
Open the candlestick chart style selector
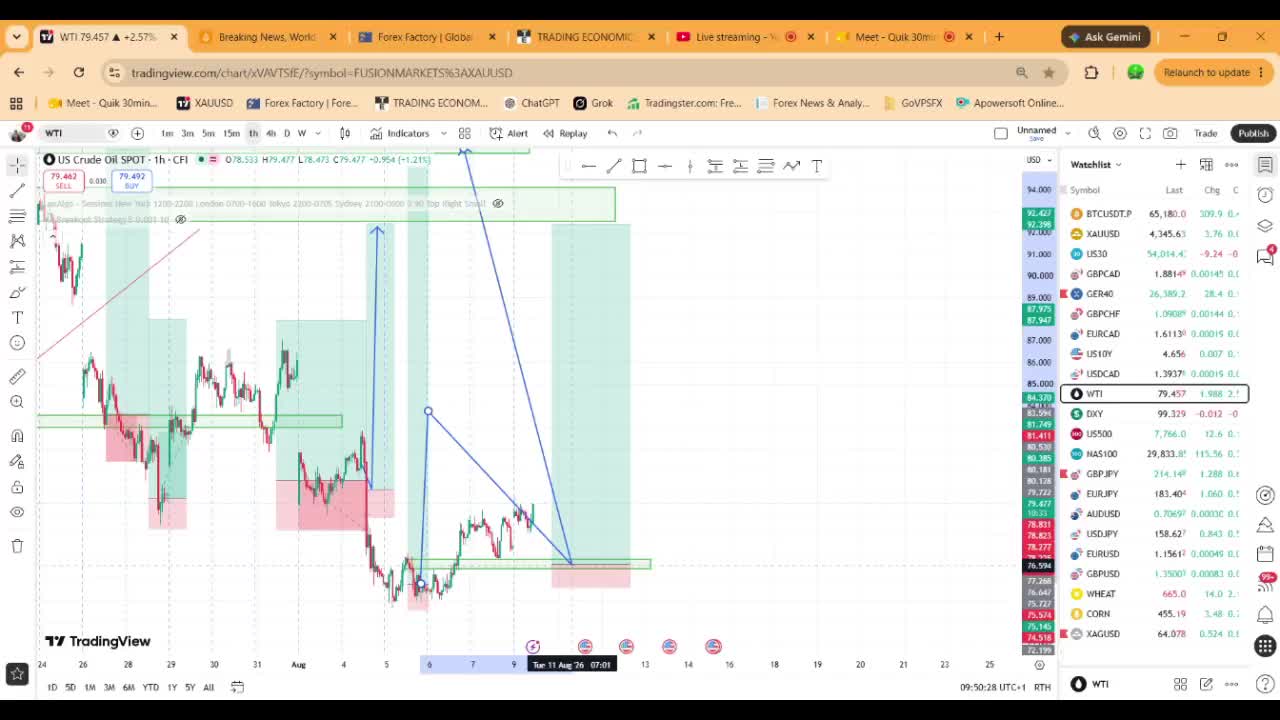(x=345, y=133)
